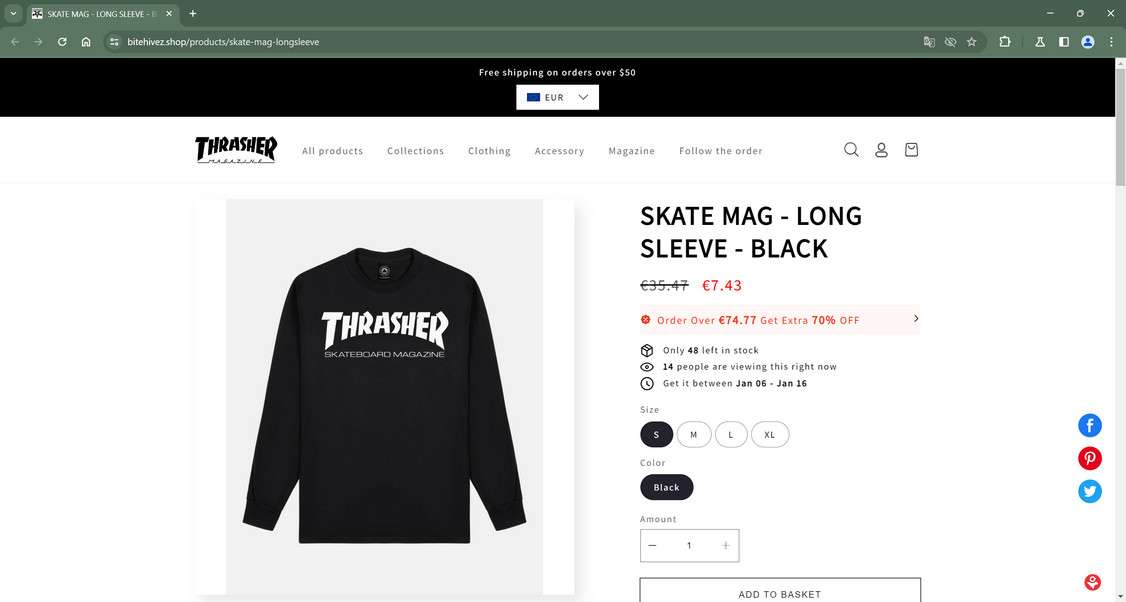
Task: Open the browser tab list dropdown
Action: 13,14
